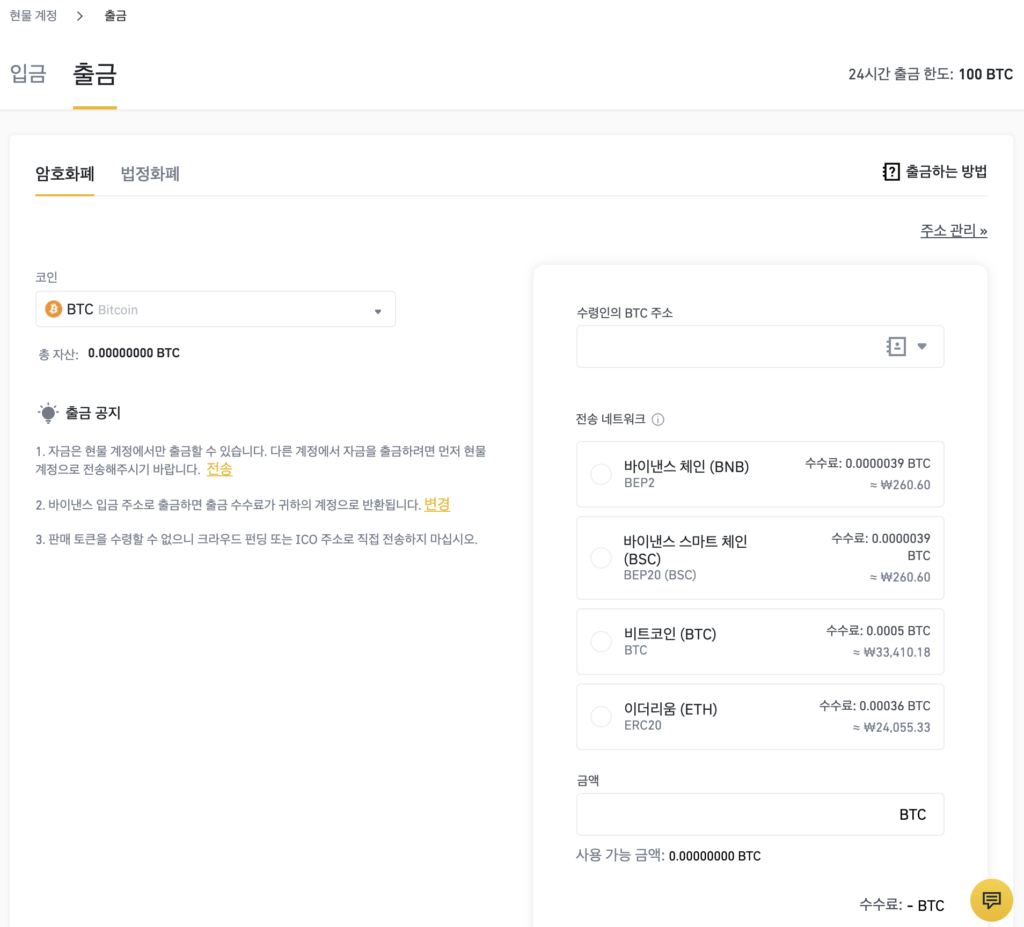Choose the 이더리움 (ETH) ERC20 network
This screenshot has height=927, width=1024.
[x=601, y=716]
